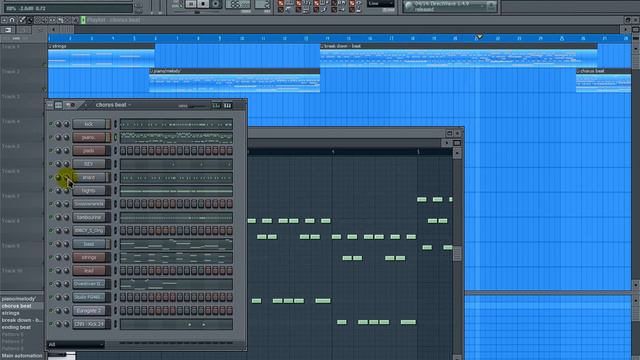Click the piano roll window maximize button
640x360 pixels.
[449, 133]
